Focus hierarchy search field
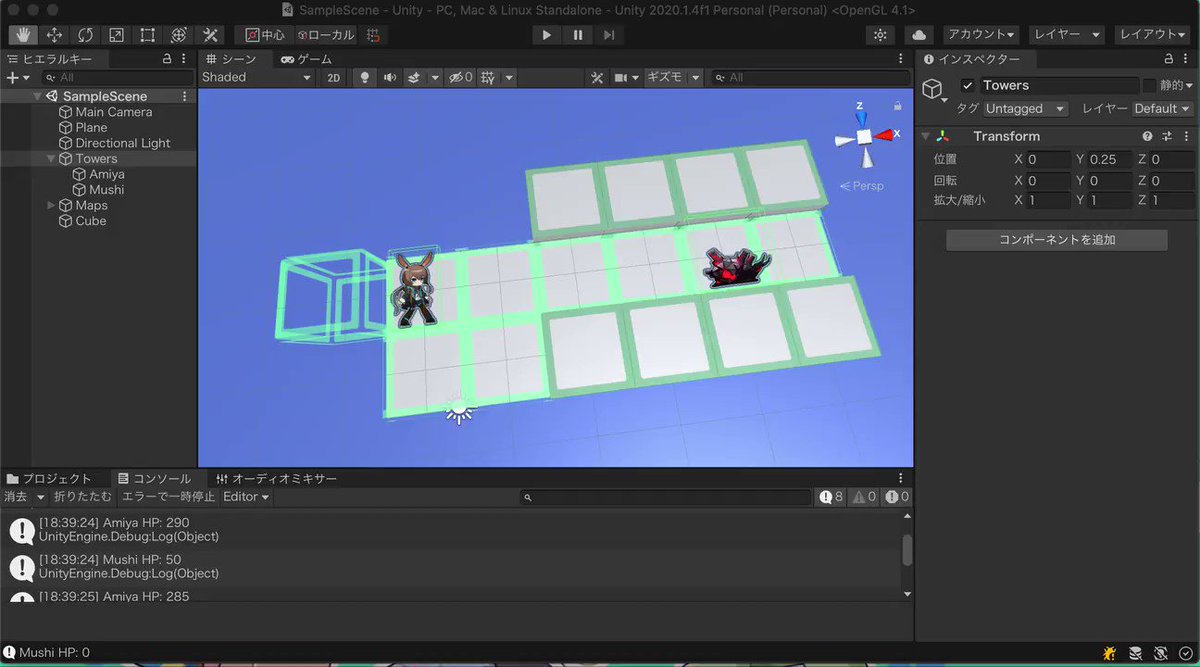This screenshot has width=1200, height=667. [x=119, y=77]
